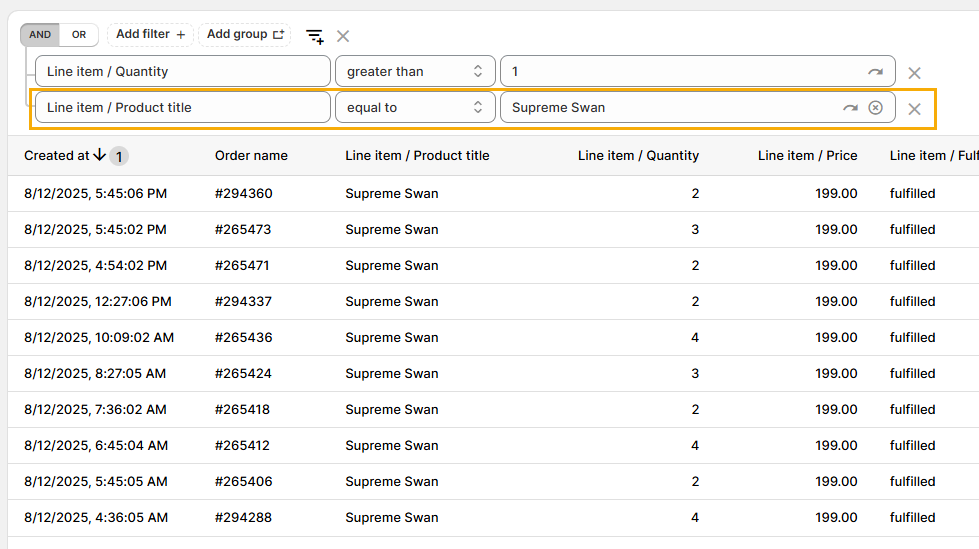Click the Add filter button
The image size is (979, 549).
tap(150, 35)
